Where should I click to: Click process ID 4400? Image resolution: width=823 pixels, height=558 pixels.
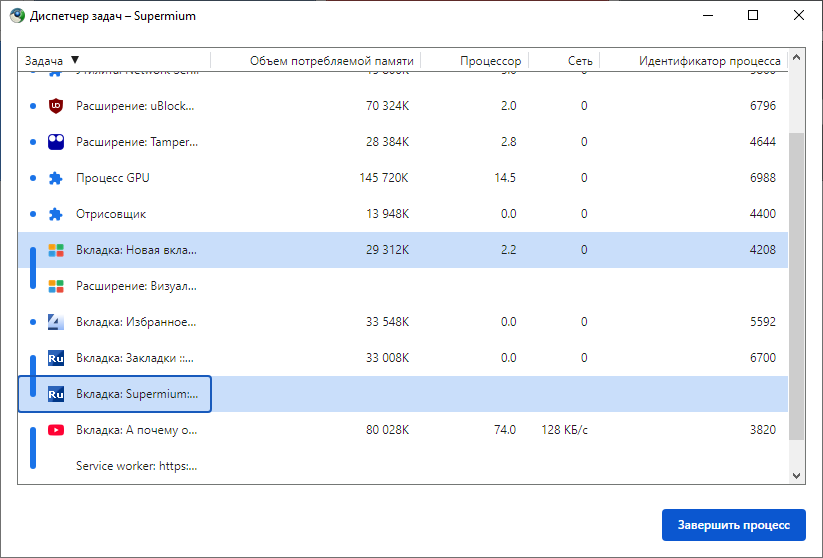(763, 214)
